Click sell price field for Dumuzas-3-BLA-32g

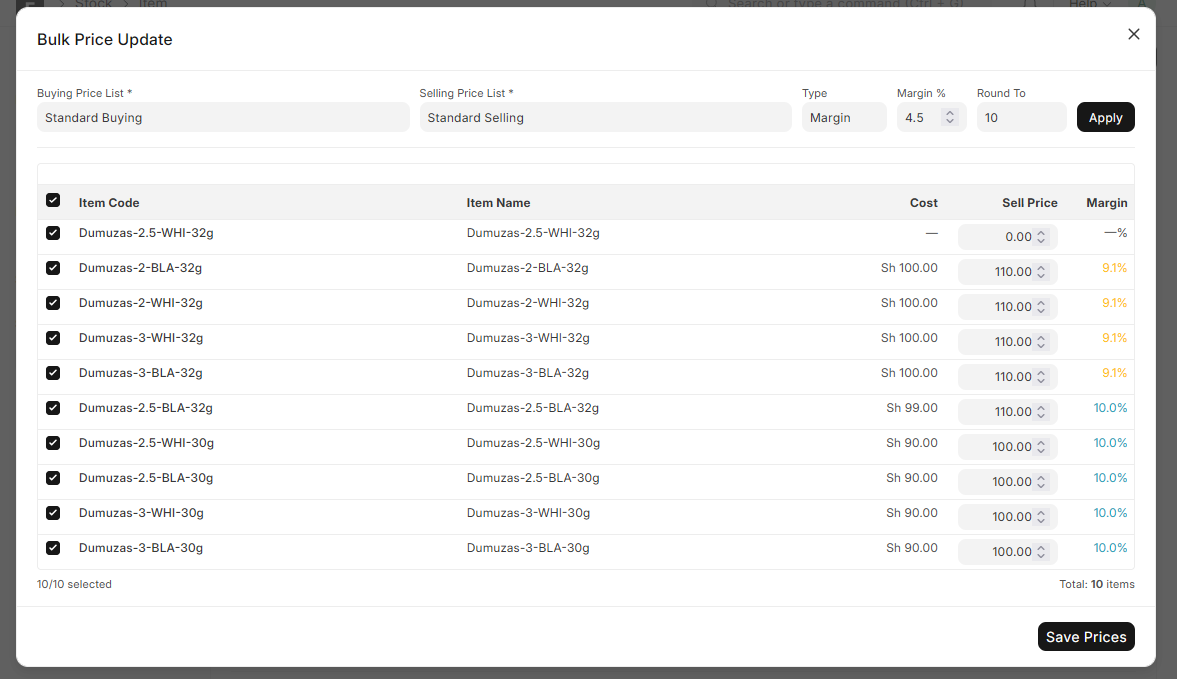996,377
